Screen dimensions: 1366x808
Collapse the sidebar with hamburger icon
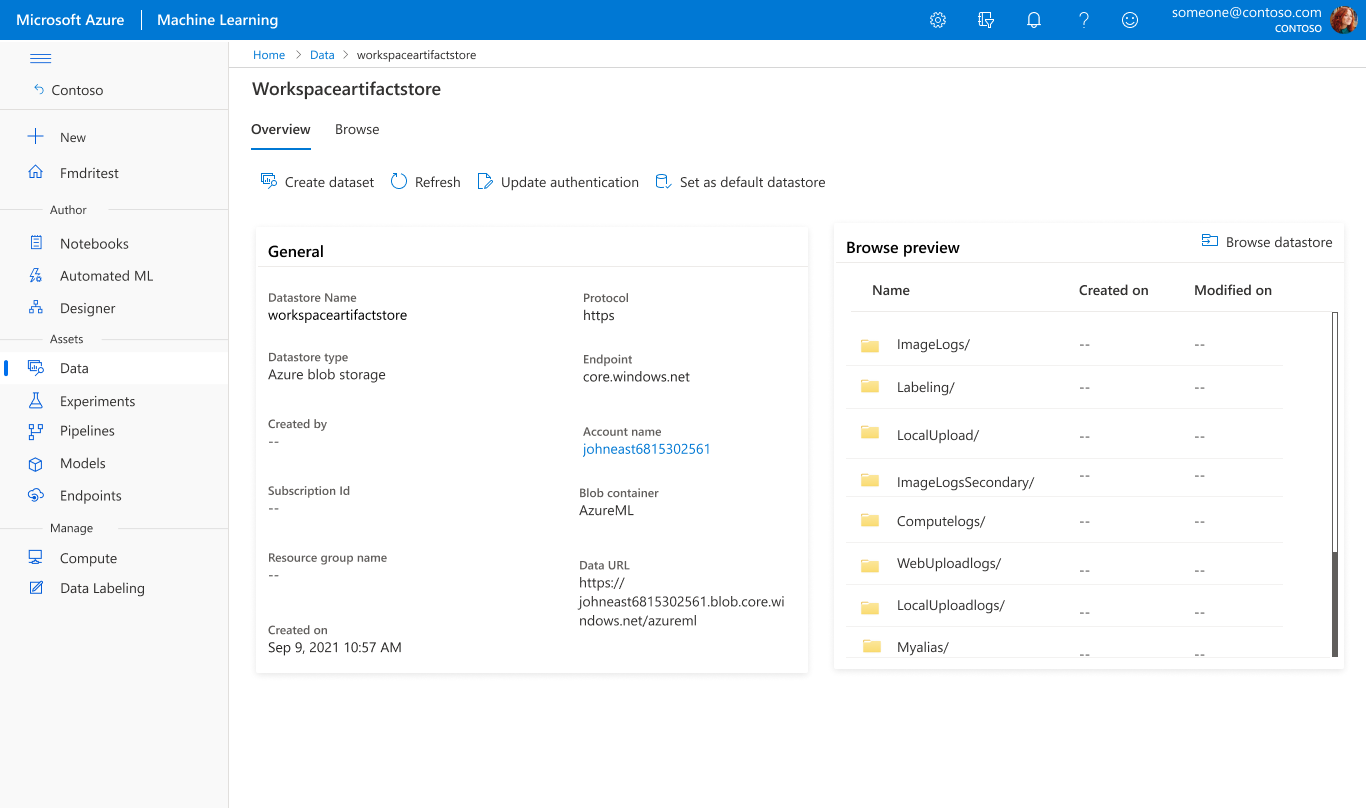click(41, 58)
